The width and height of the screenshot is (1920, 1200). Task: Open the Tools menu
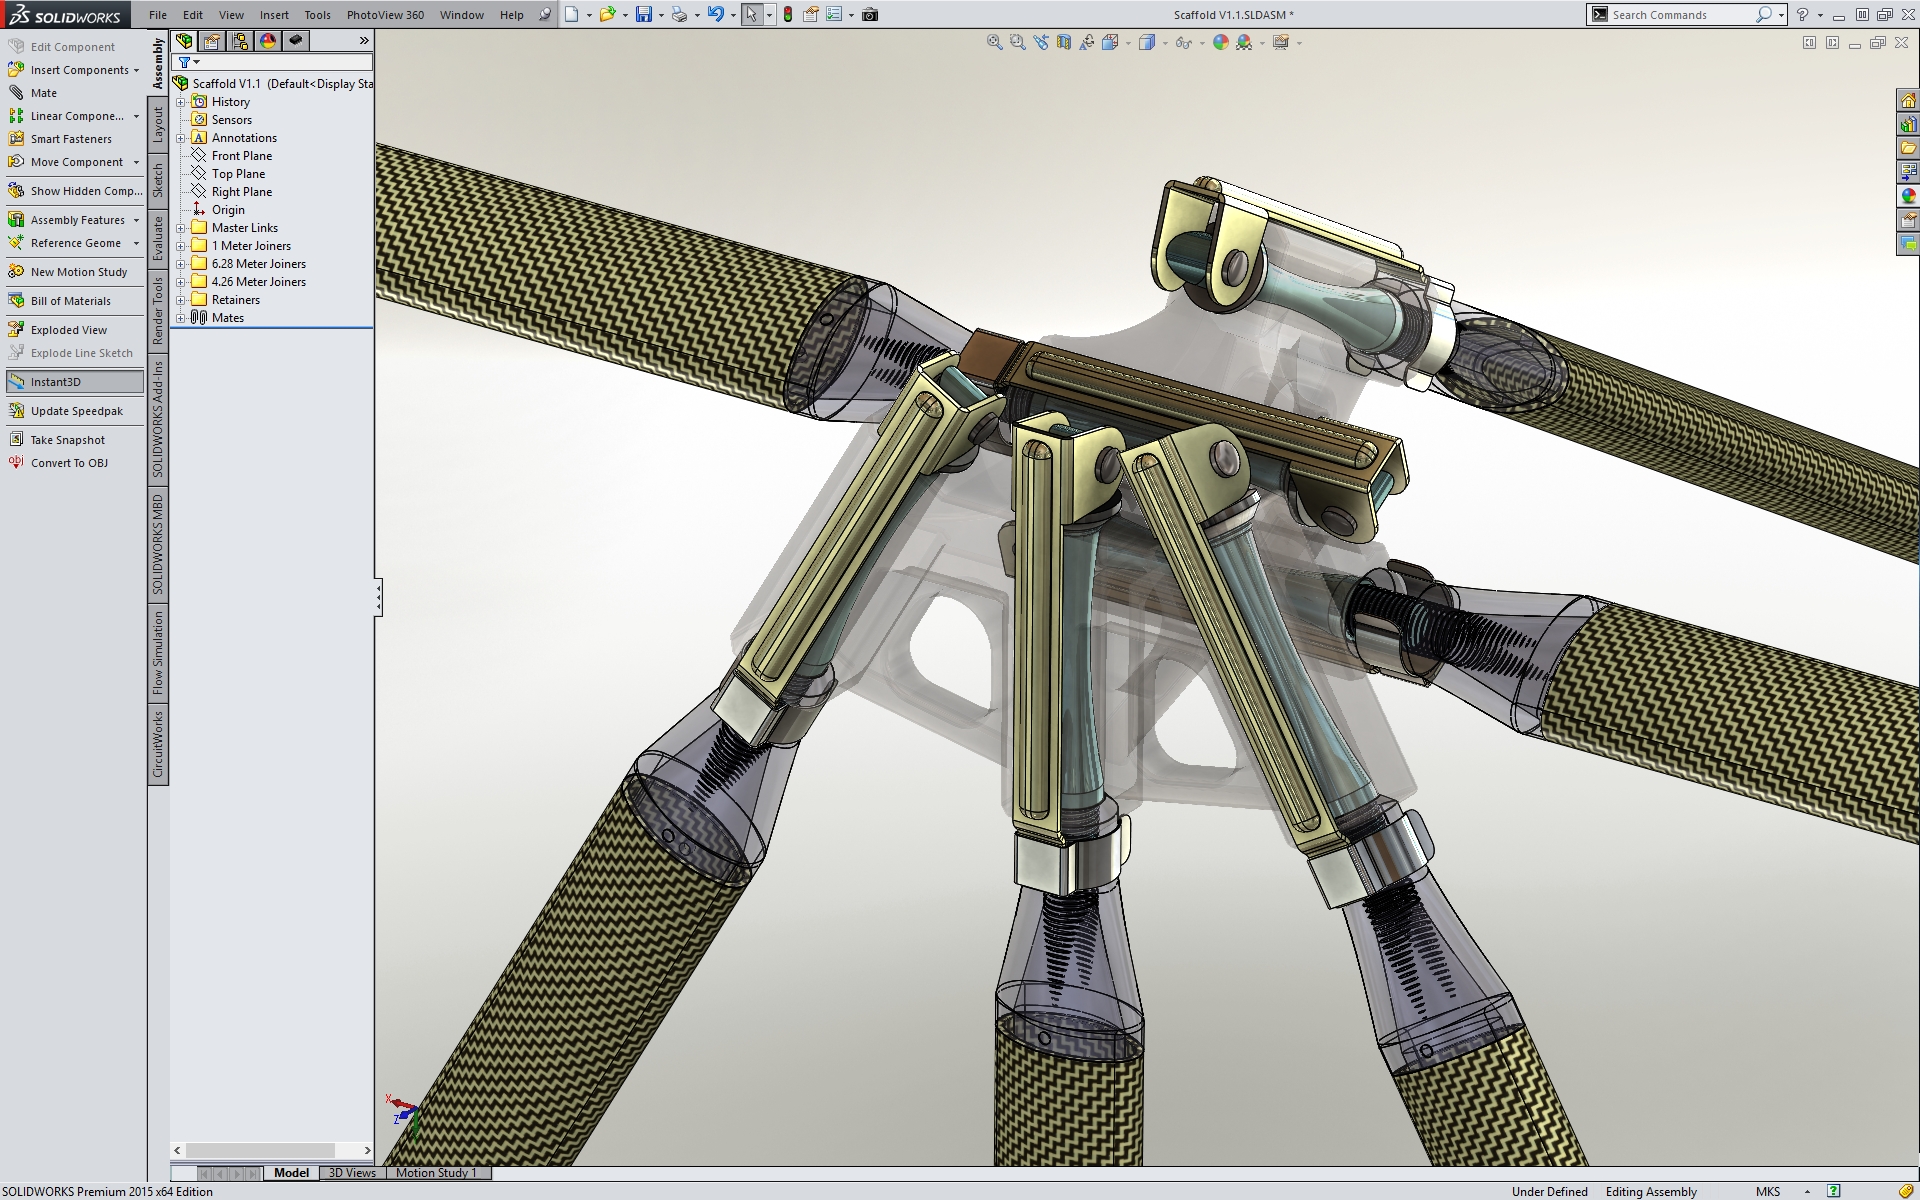pyautogui.click(x=317, y=15)
